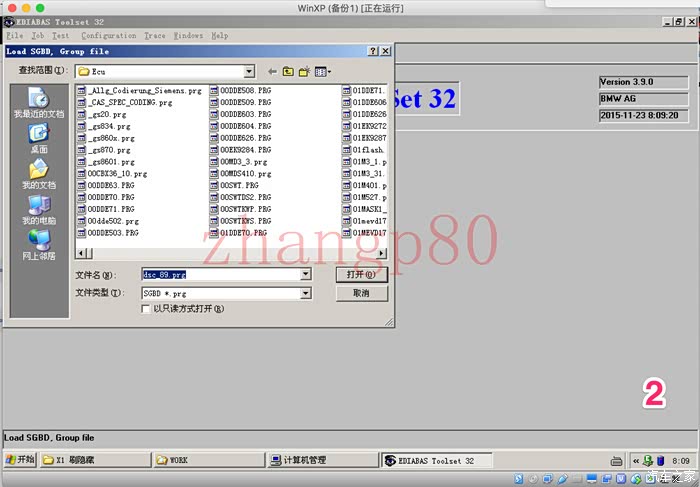Click the Open button to load file
Image resolution: width=700 pixels, height=487 pixels.
pyautogui.click(x=361, y=274)
